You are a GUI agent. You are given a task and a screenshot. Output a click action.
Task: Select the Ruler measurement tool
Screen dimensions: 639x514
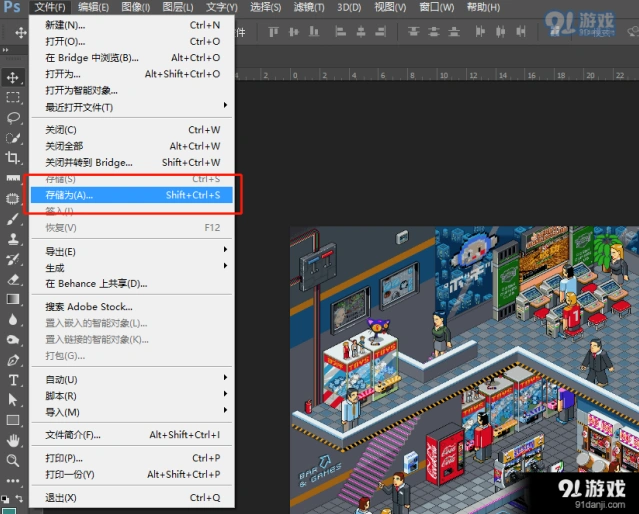tap(13, 178)
